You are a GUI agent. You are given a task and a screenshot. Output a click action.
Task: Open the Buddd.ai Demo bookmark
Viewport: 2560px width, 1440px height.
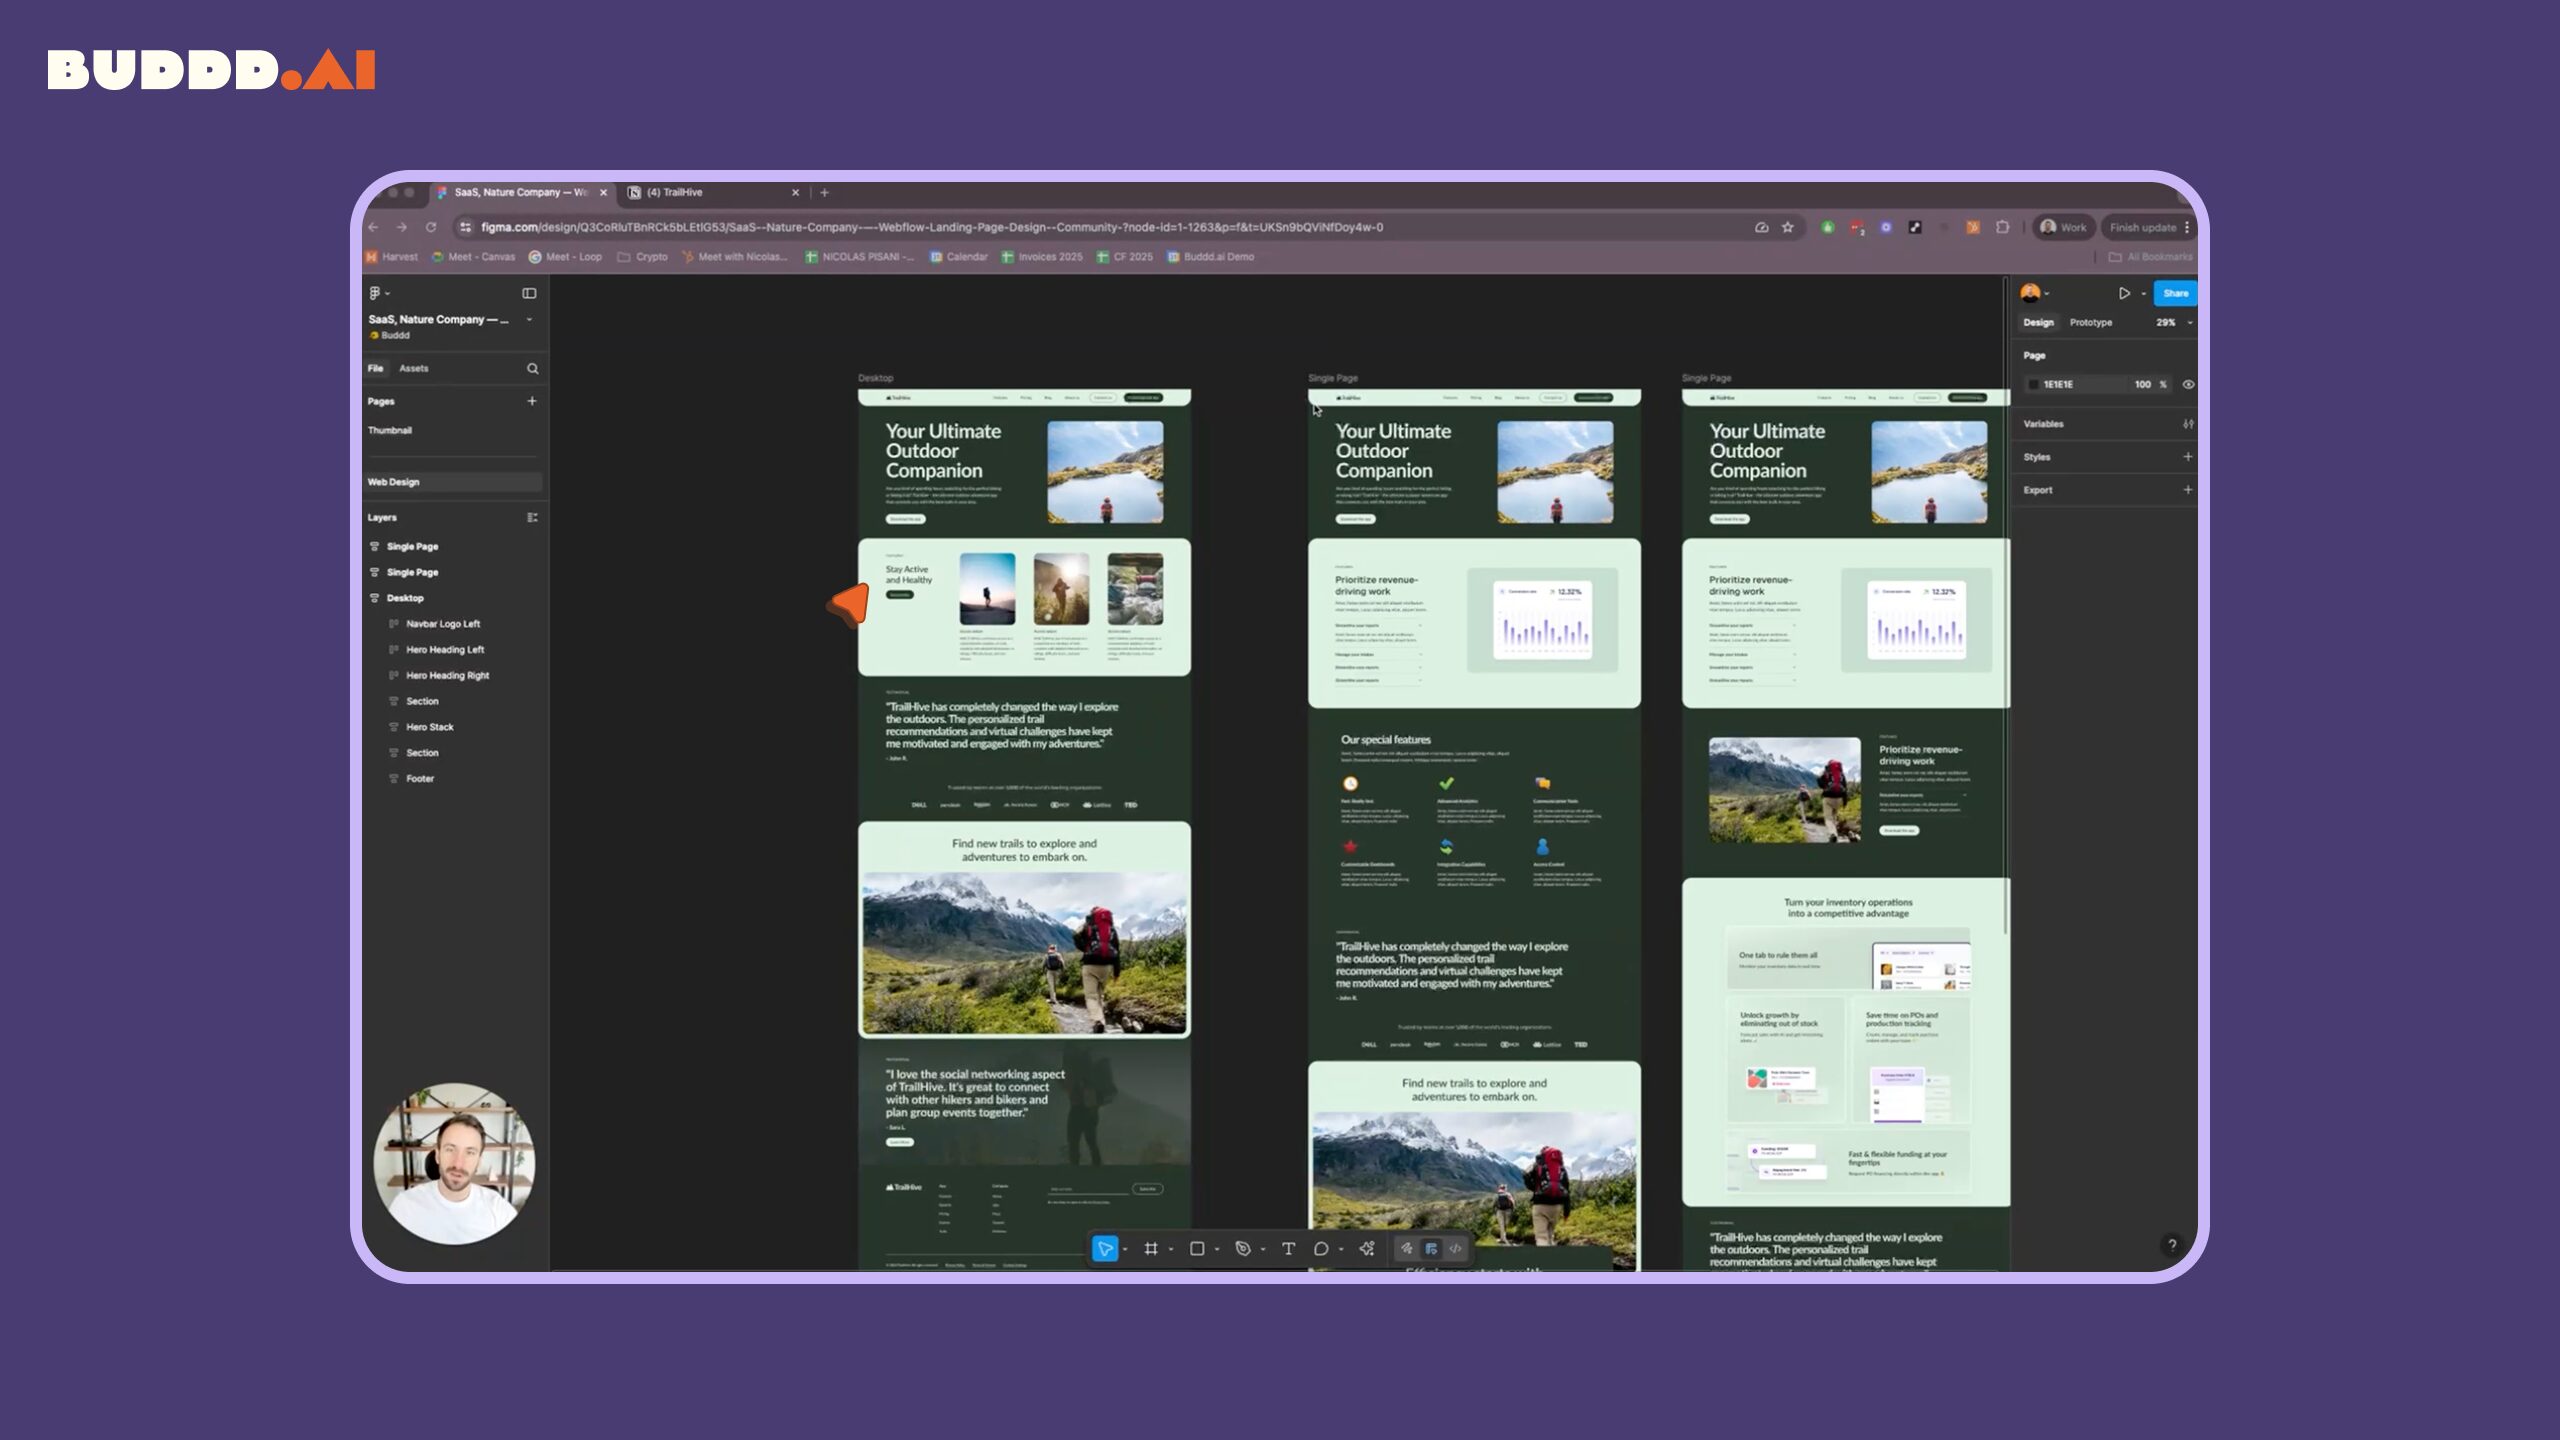point(1210,257)
